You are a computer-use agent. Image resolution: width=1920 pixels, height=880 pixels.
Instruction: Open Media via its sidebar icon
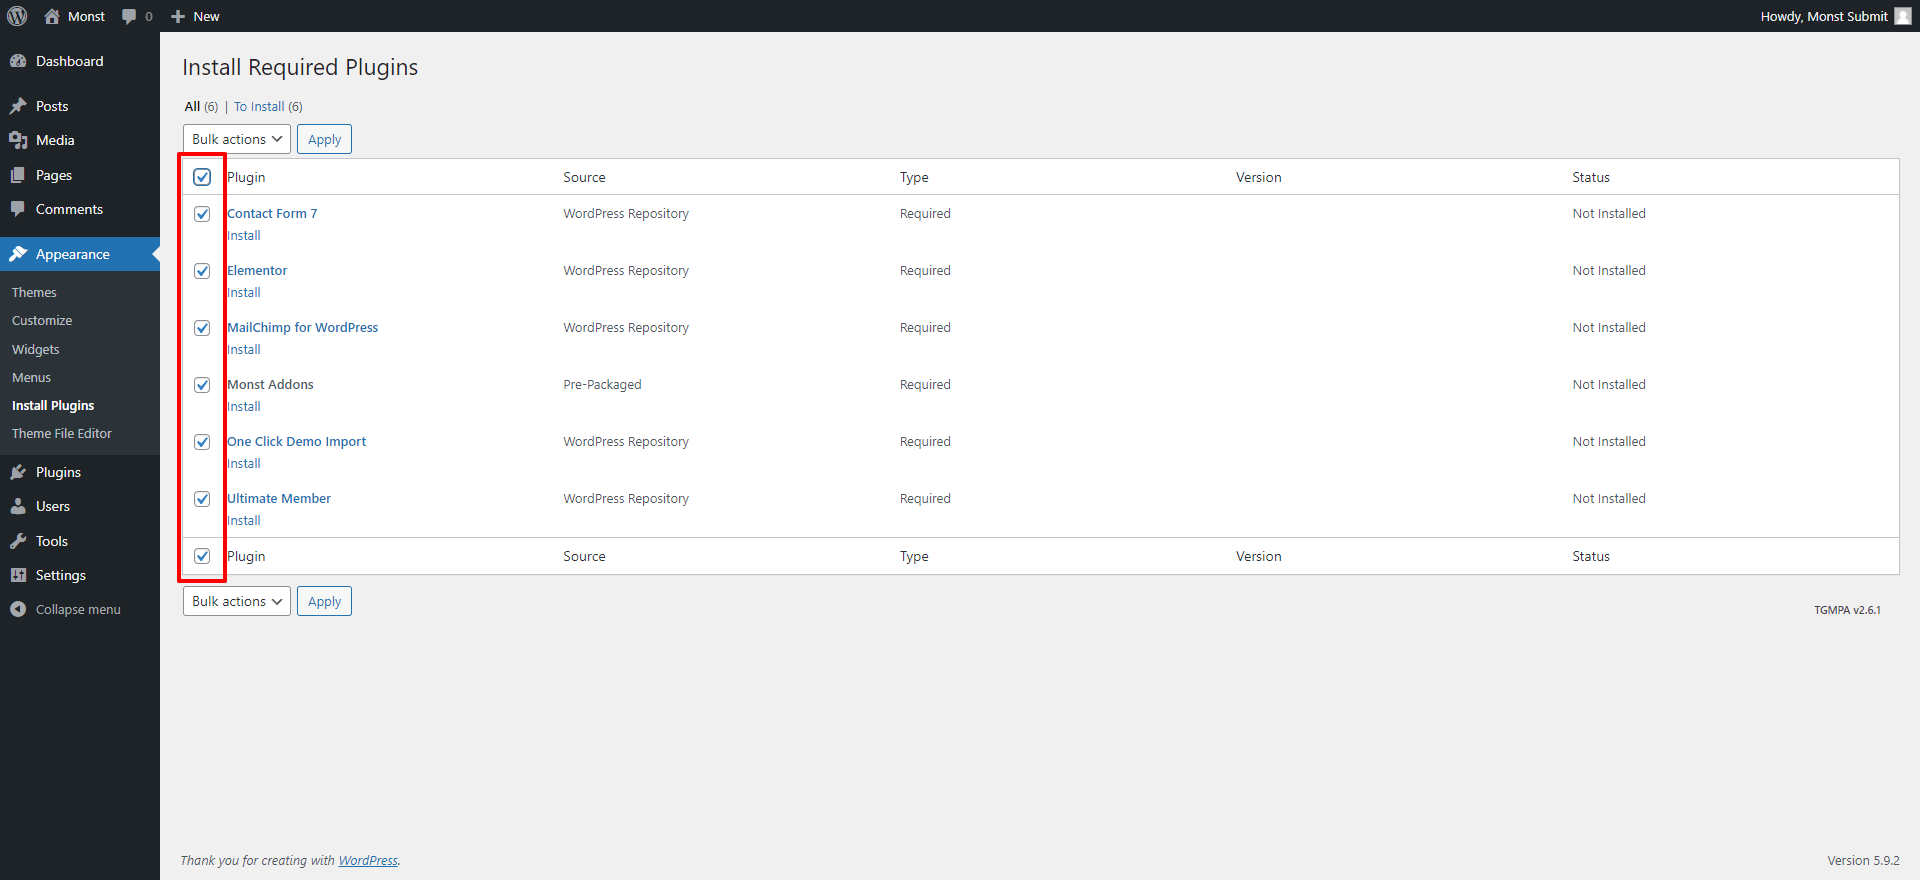pos(18,140)
